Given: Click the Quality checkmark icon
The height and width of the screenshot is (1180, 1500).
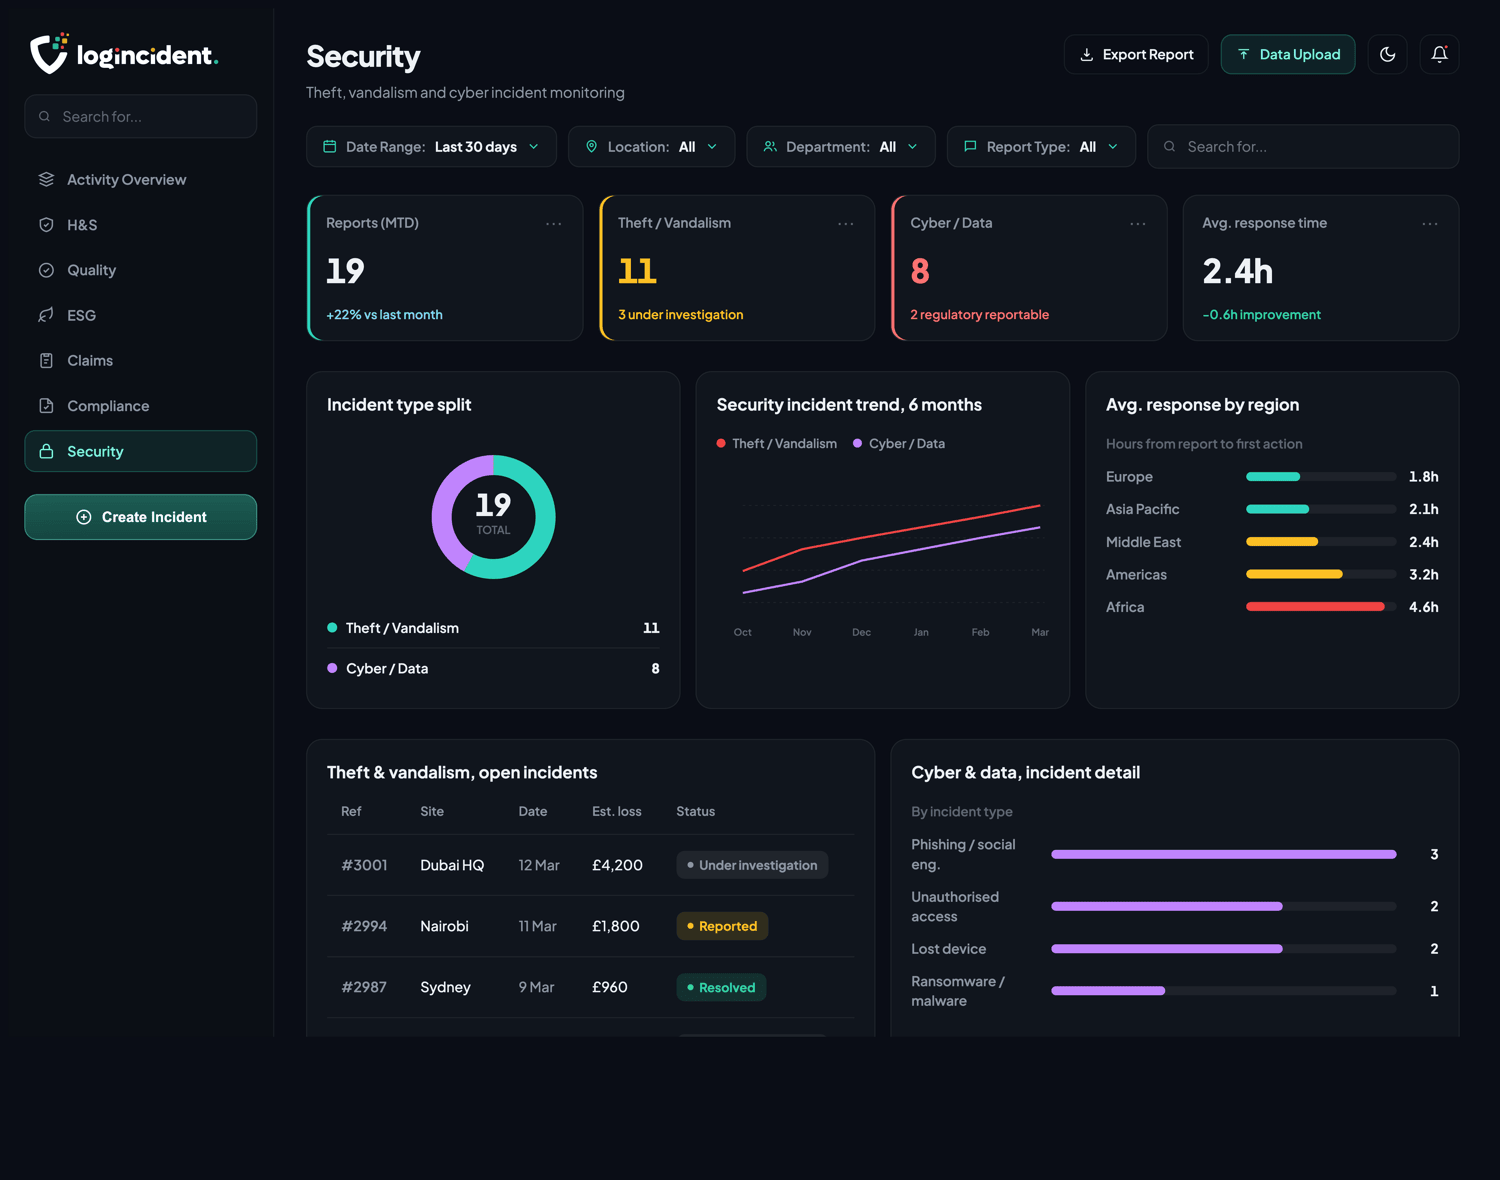Looking at the screenshot, I should 46,270.
